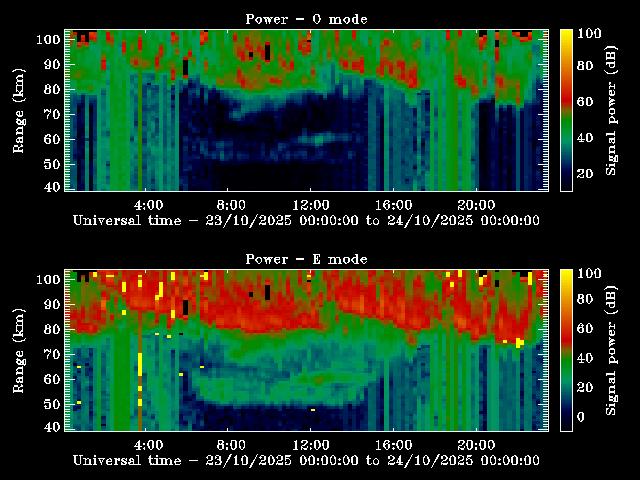Viewport: 640px width, 480px height.
Task: Click the "Power - E mode" plot title
Action: click(306, 259)
